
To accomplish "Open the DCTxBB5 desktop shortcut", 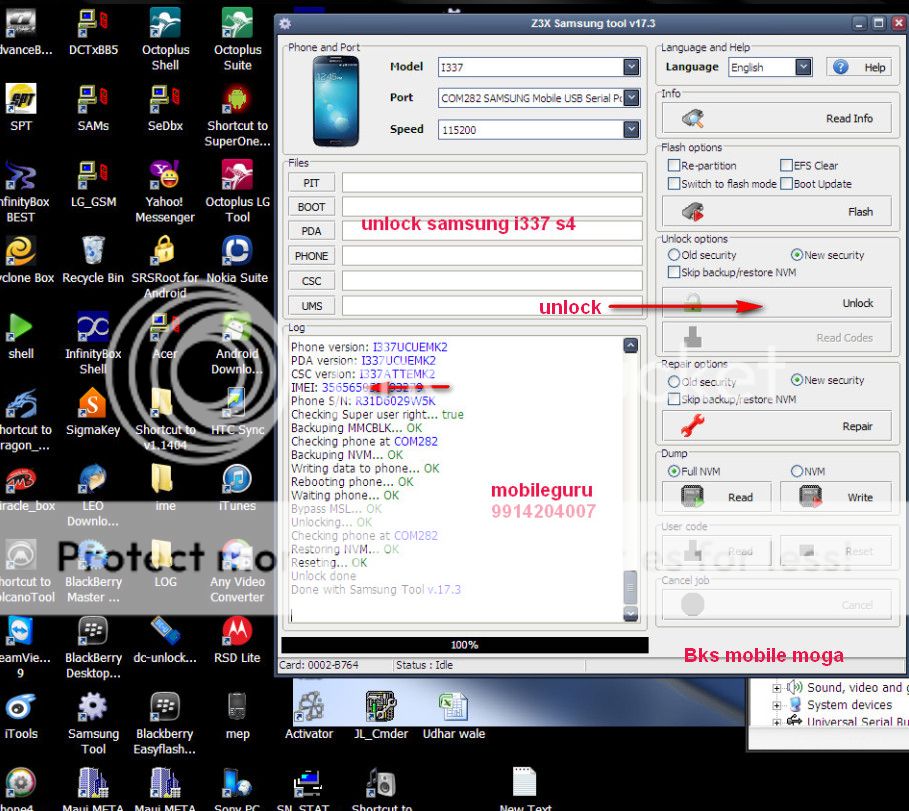I will point(93,32).
